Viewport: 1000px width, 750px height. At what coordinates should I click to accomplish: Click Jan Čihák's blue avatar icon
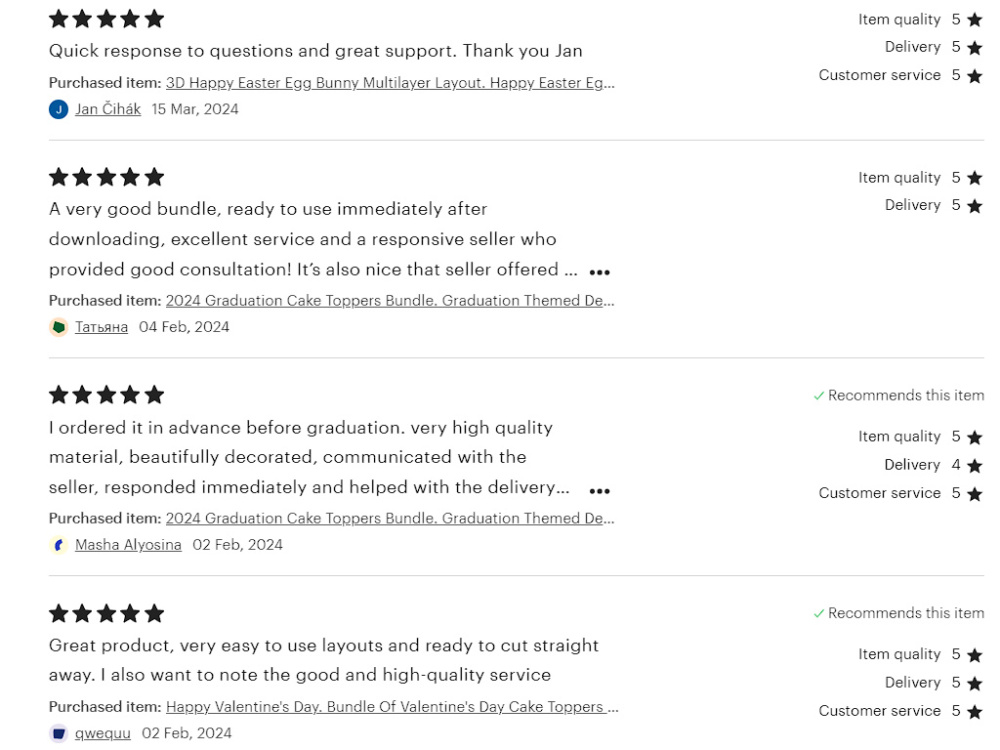point(59,109)
